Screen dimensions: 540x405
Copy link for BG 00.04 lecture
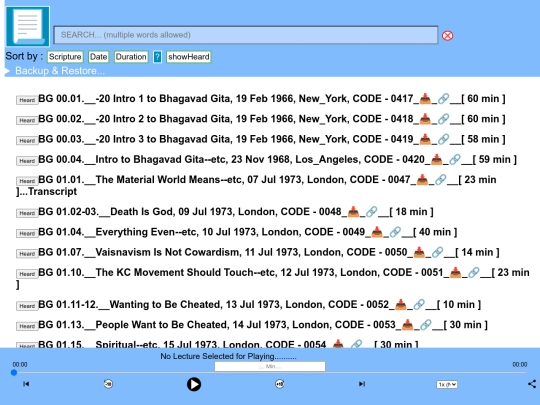pos(455,159)
